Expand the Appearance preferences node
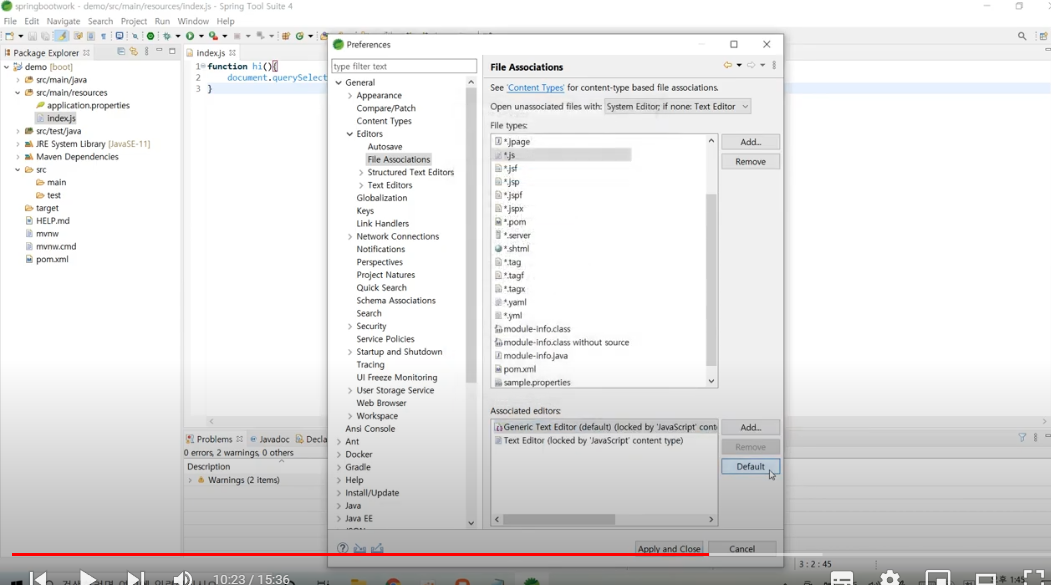 pos(350,96)
